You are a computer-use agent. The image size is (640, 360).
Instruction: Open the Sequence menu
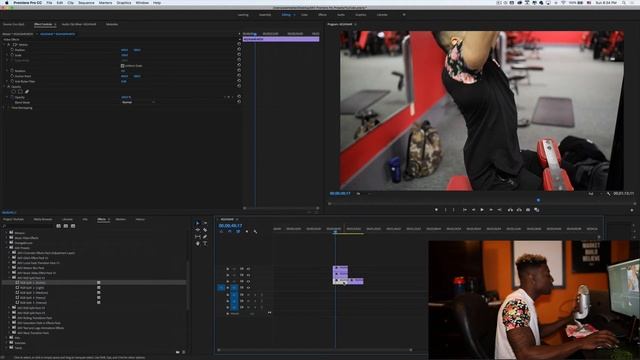86,2
